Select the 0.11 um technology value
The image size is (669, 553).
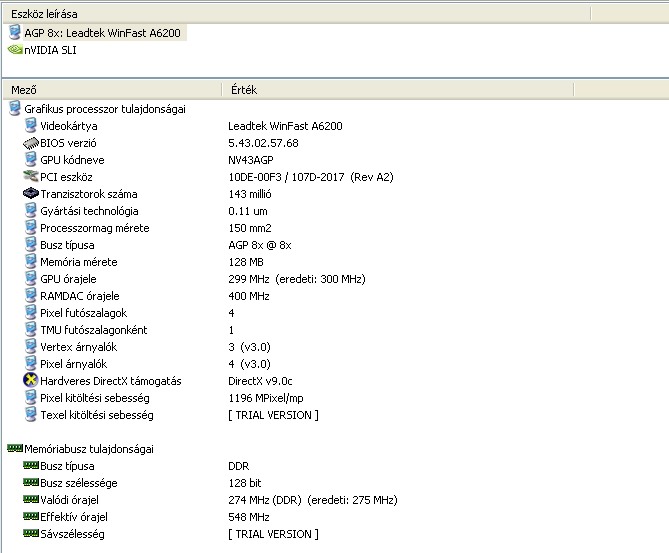248,211
